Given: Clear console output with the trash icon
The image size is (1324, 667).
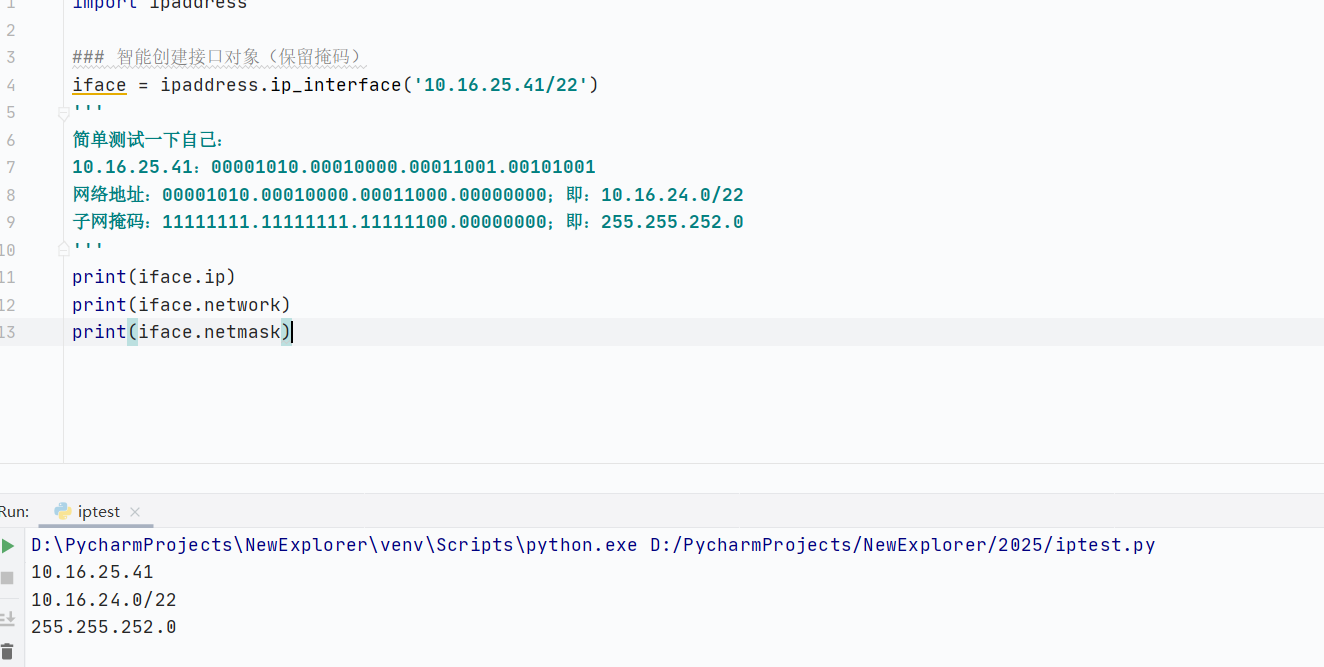Looking at the screenshot, I should point(8,651).
